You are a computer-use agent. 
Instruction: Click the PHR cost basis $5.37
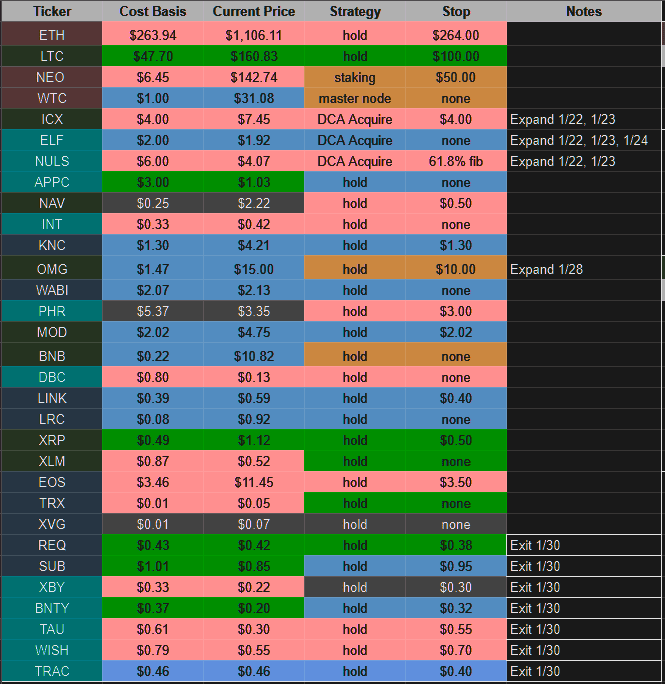point(153,311)
